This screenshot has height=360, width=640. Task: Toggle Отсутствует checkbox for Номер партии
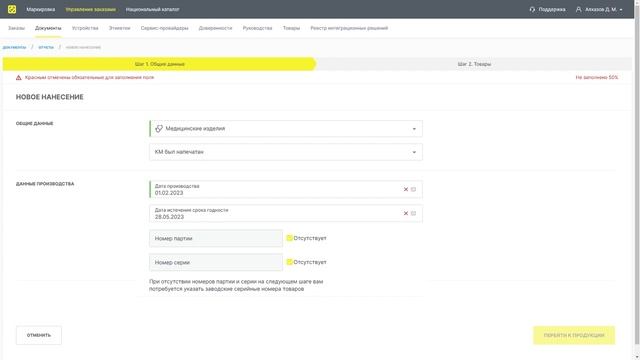[289, 238]
